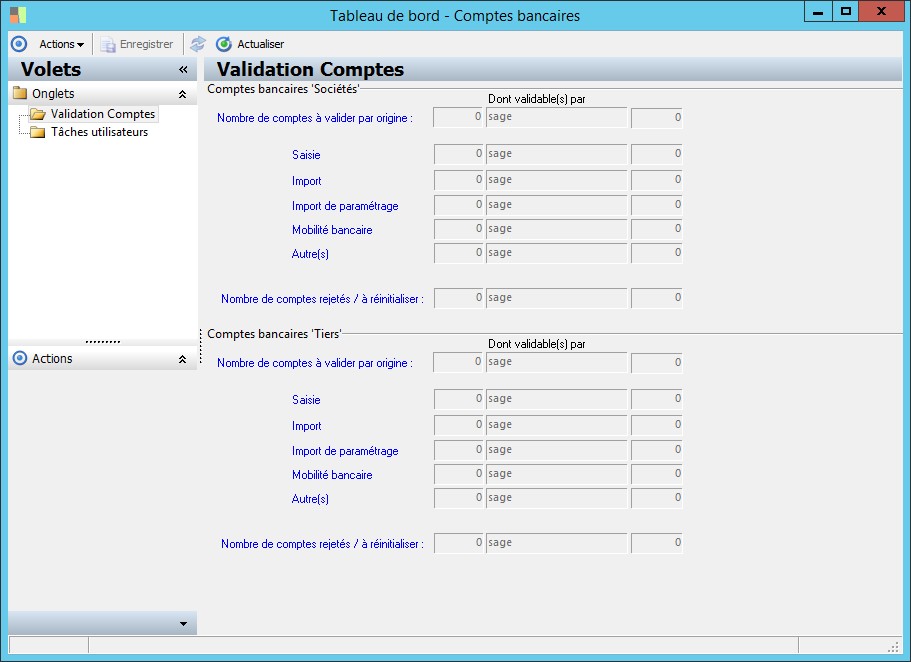The width and height of the screenshot is (911, 662).
Task: Click the Sociétés Saisie count field
Action: click(x=459, y=154)
